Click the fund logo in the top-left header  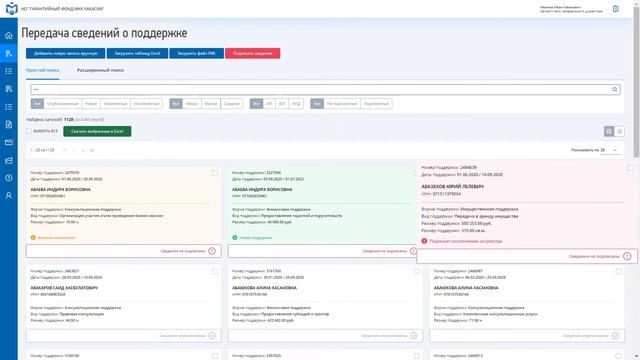(x=11, y=8)
